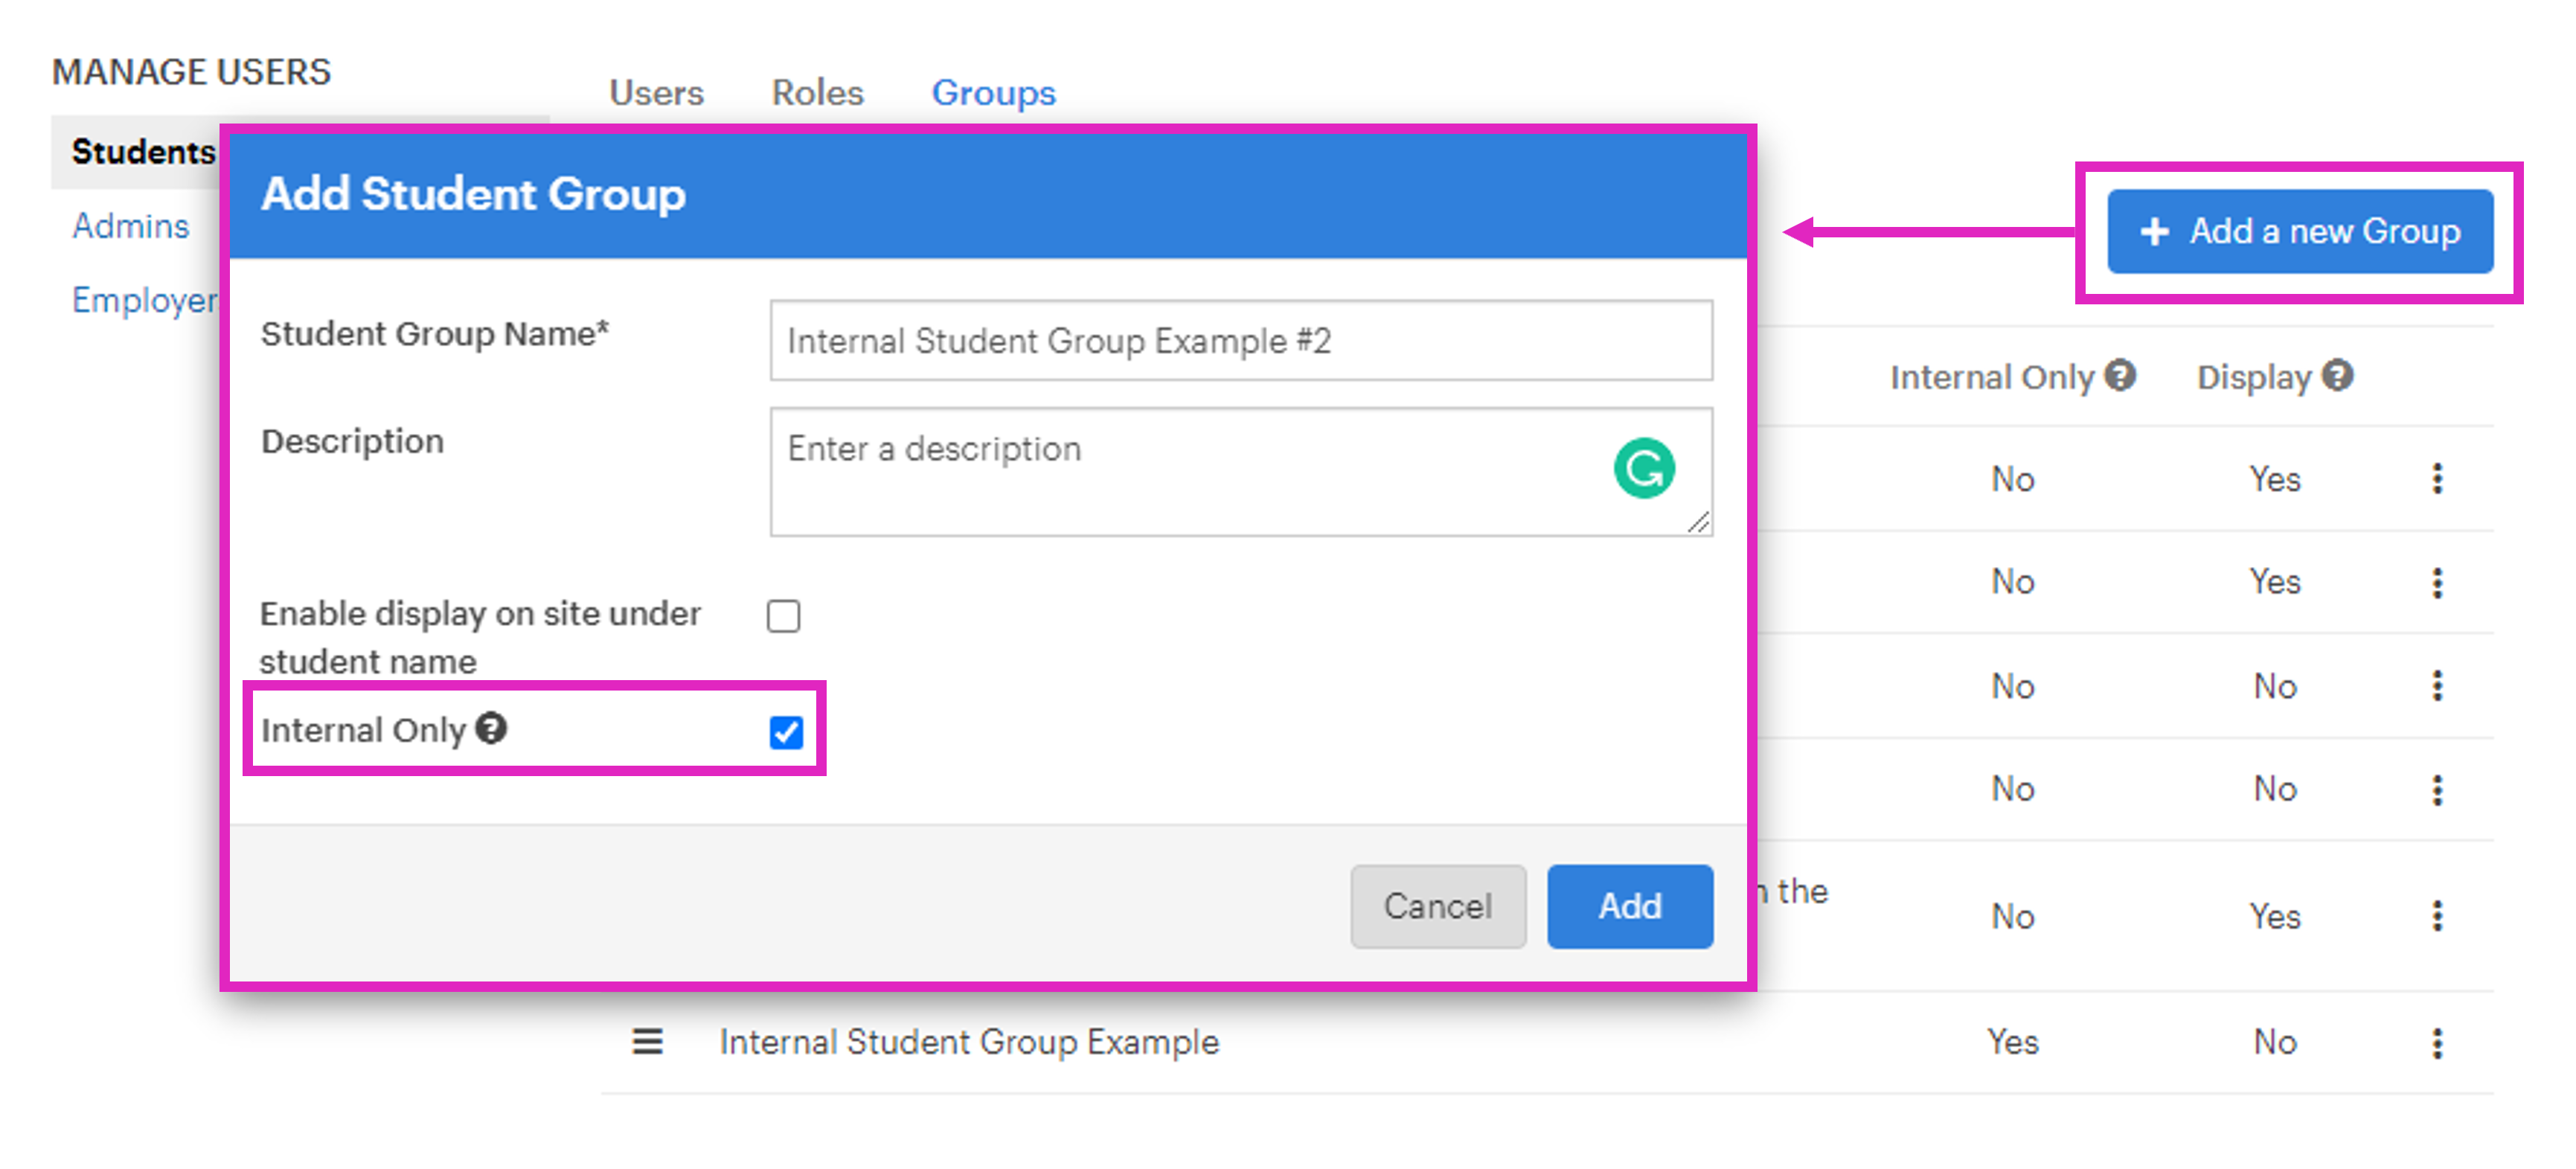Viewport: 2576px width, 1169px height.
Task: Switch to the Users tab
Action: 656,93
